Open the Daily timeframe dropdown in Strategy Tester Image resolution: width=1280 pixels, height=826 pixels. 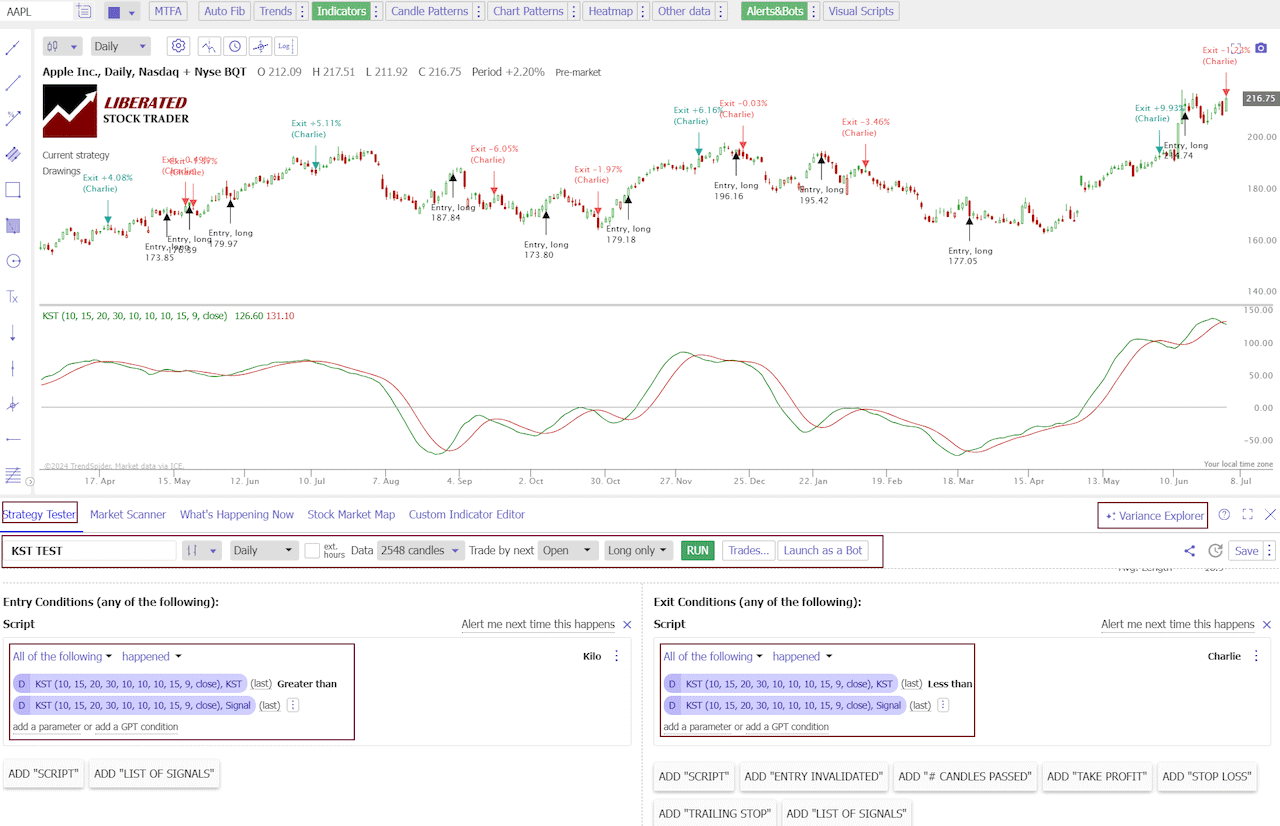tap(263, 550)
